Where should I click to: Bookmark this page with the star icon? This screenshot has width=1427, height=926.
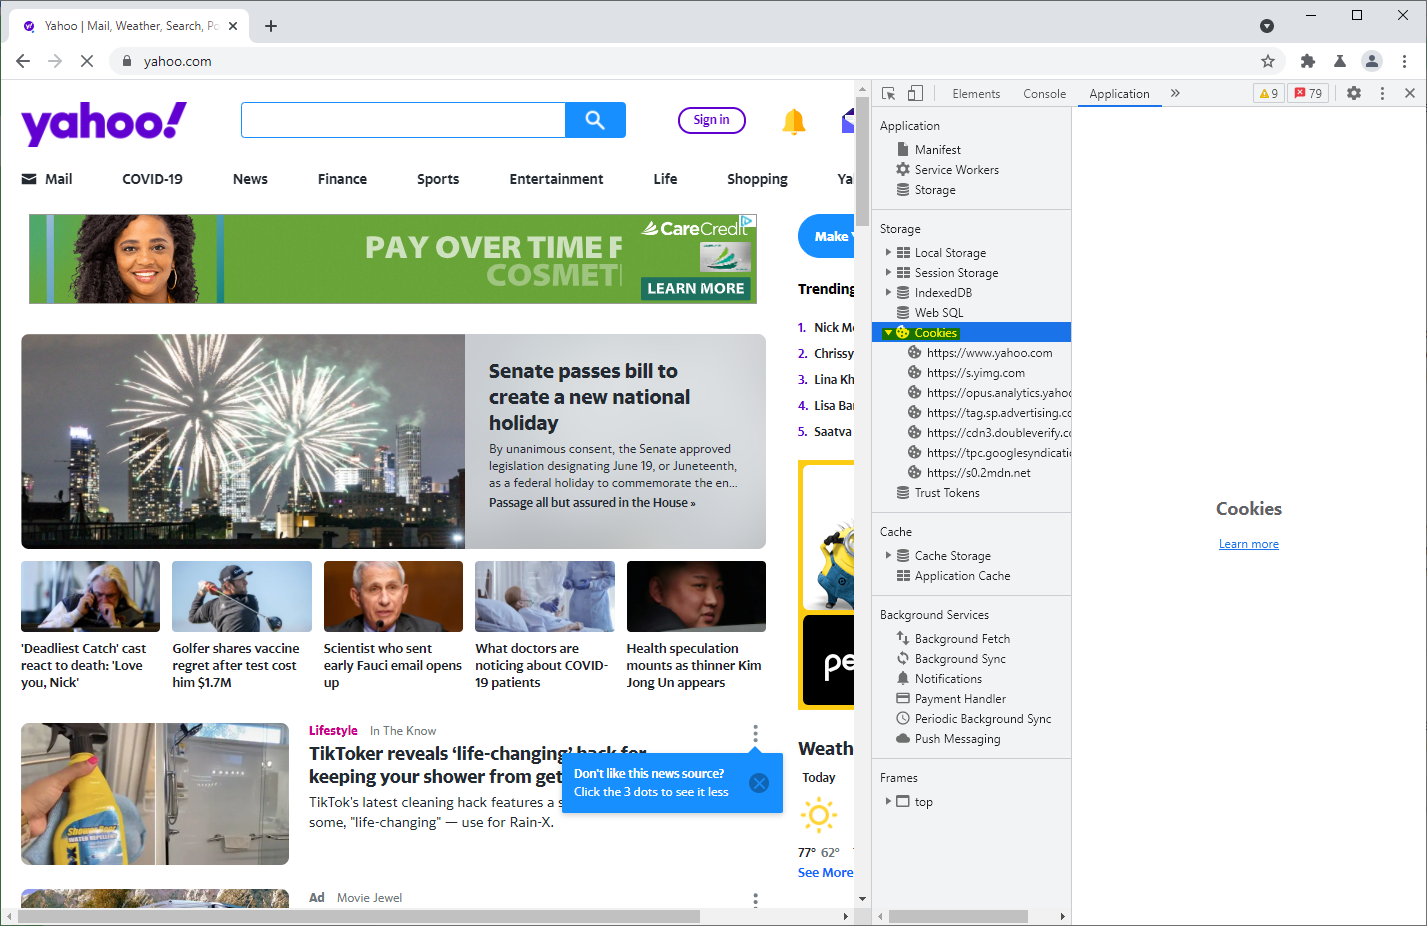tap(1268, 61)
